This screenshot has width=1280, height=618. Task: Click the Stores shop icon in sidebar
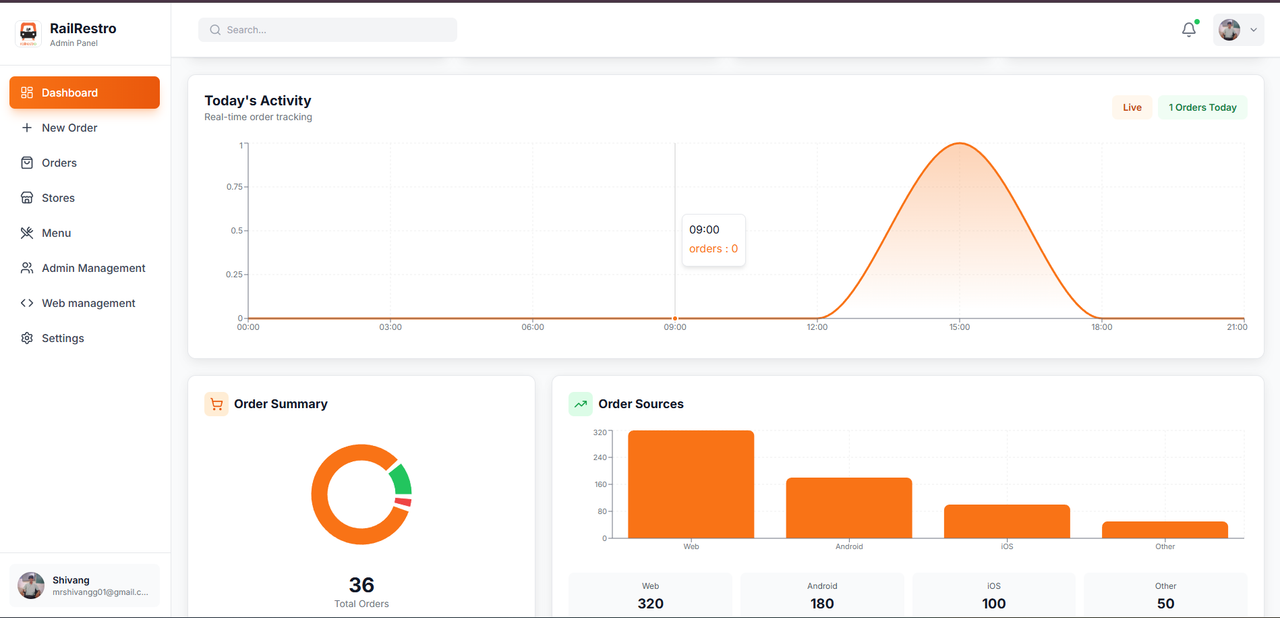click(x=27, y=198)
